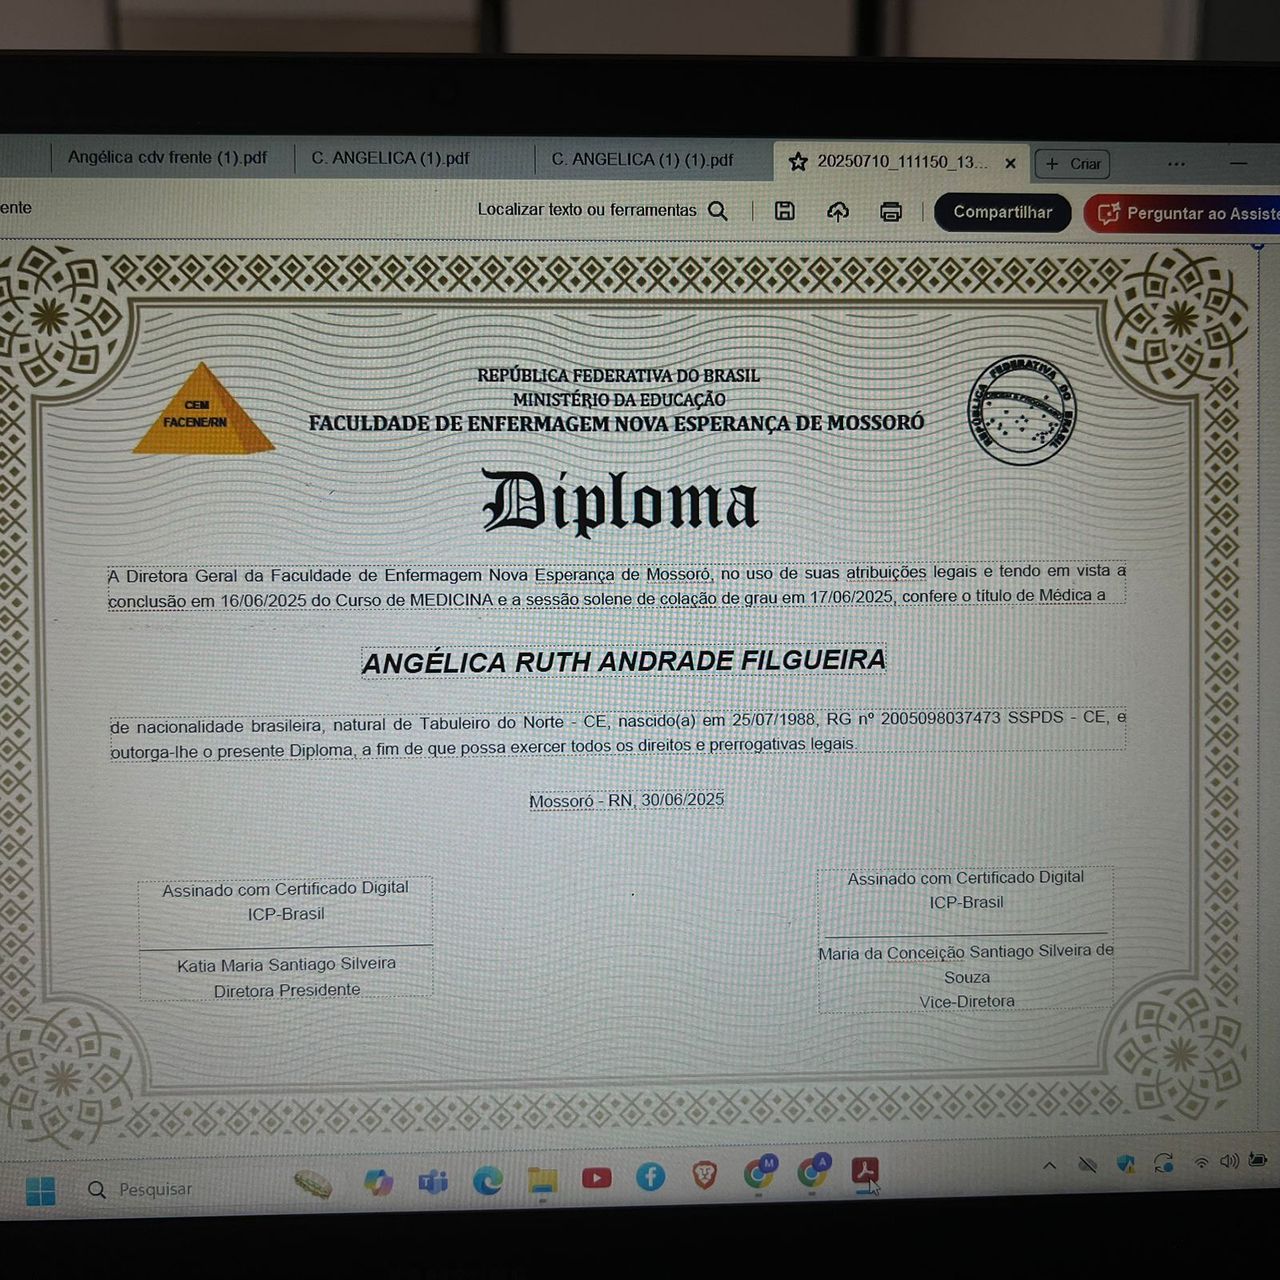1280x1280 pixels.
Task: Click the Criar new tab button
Action: 1073,164
